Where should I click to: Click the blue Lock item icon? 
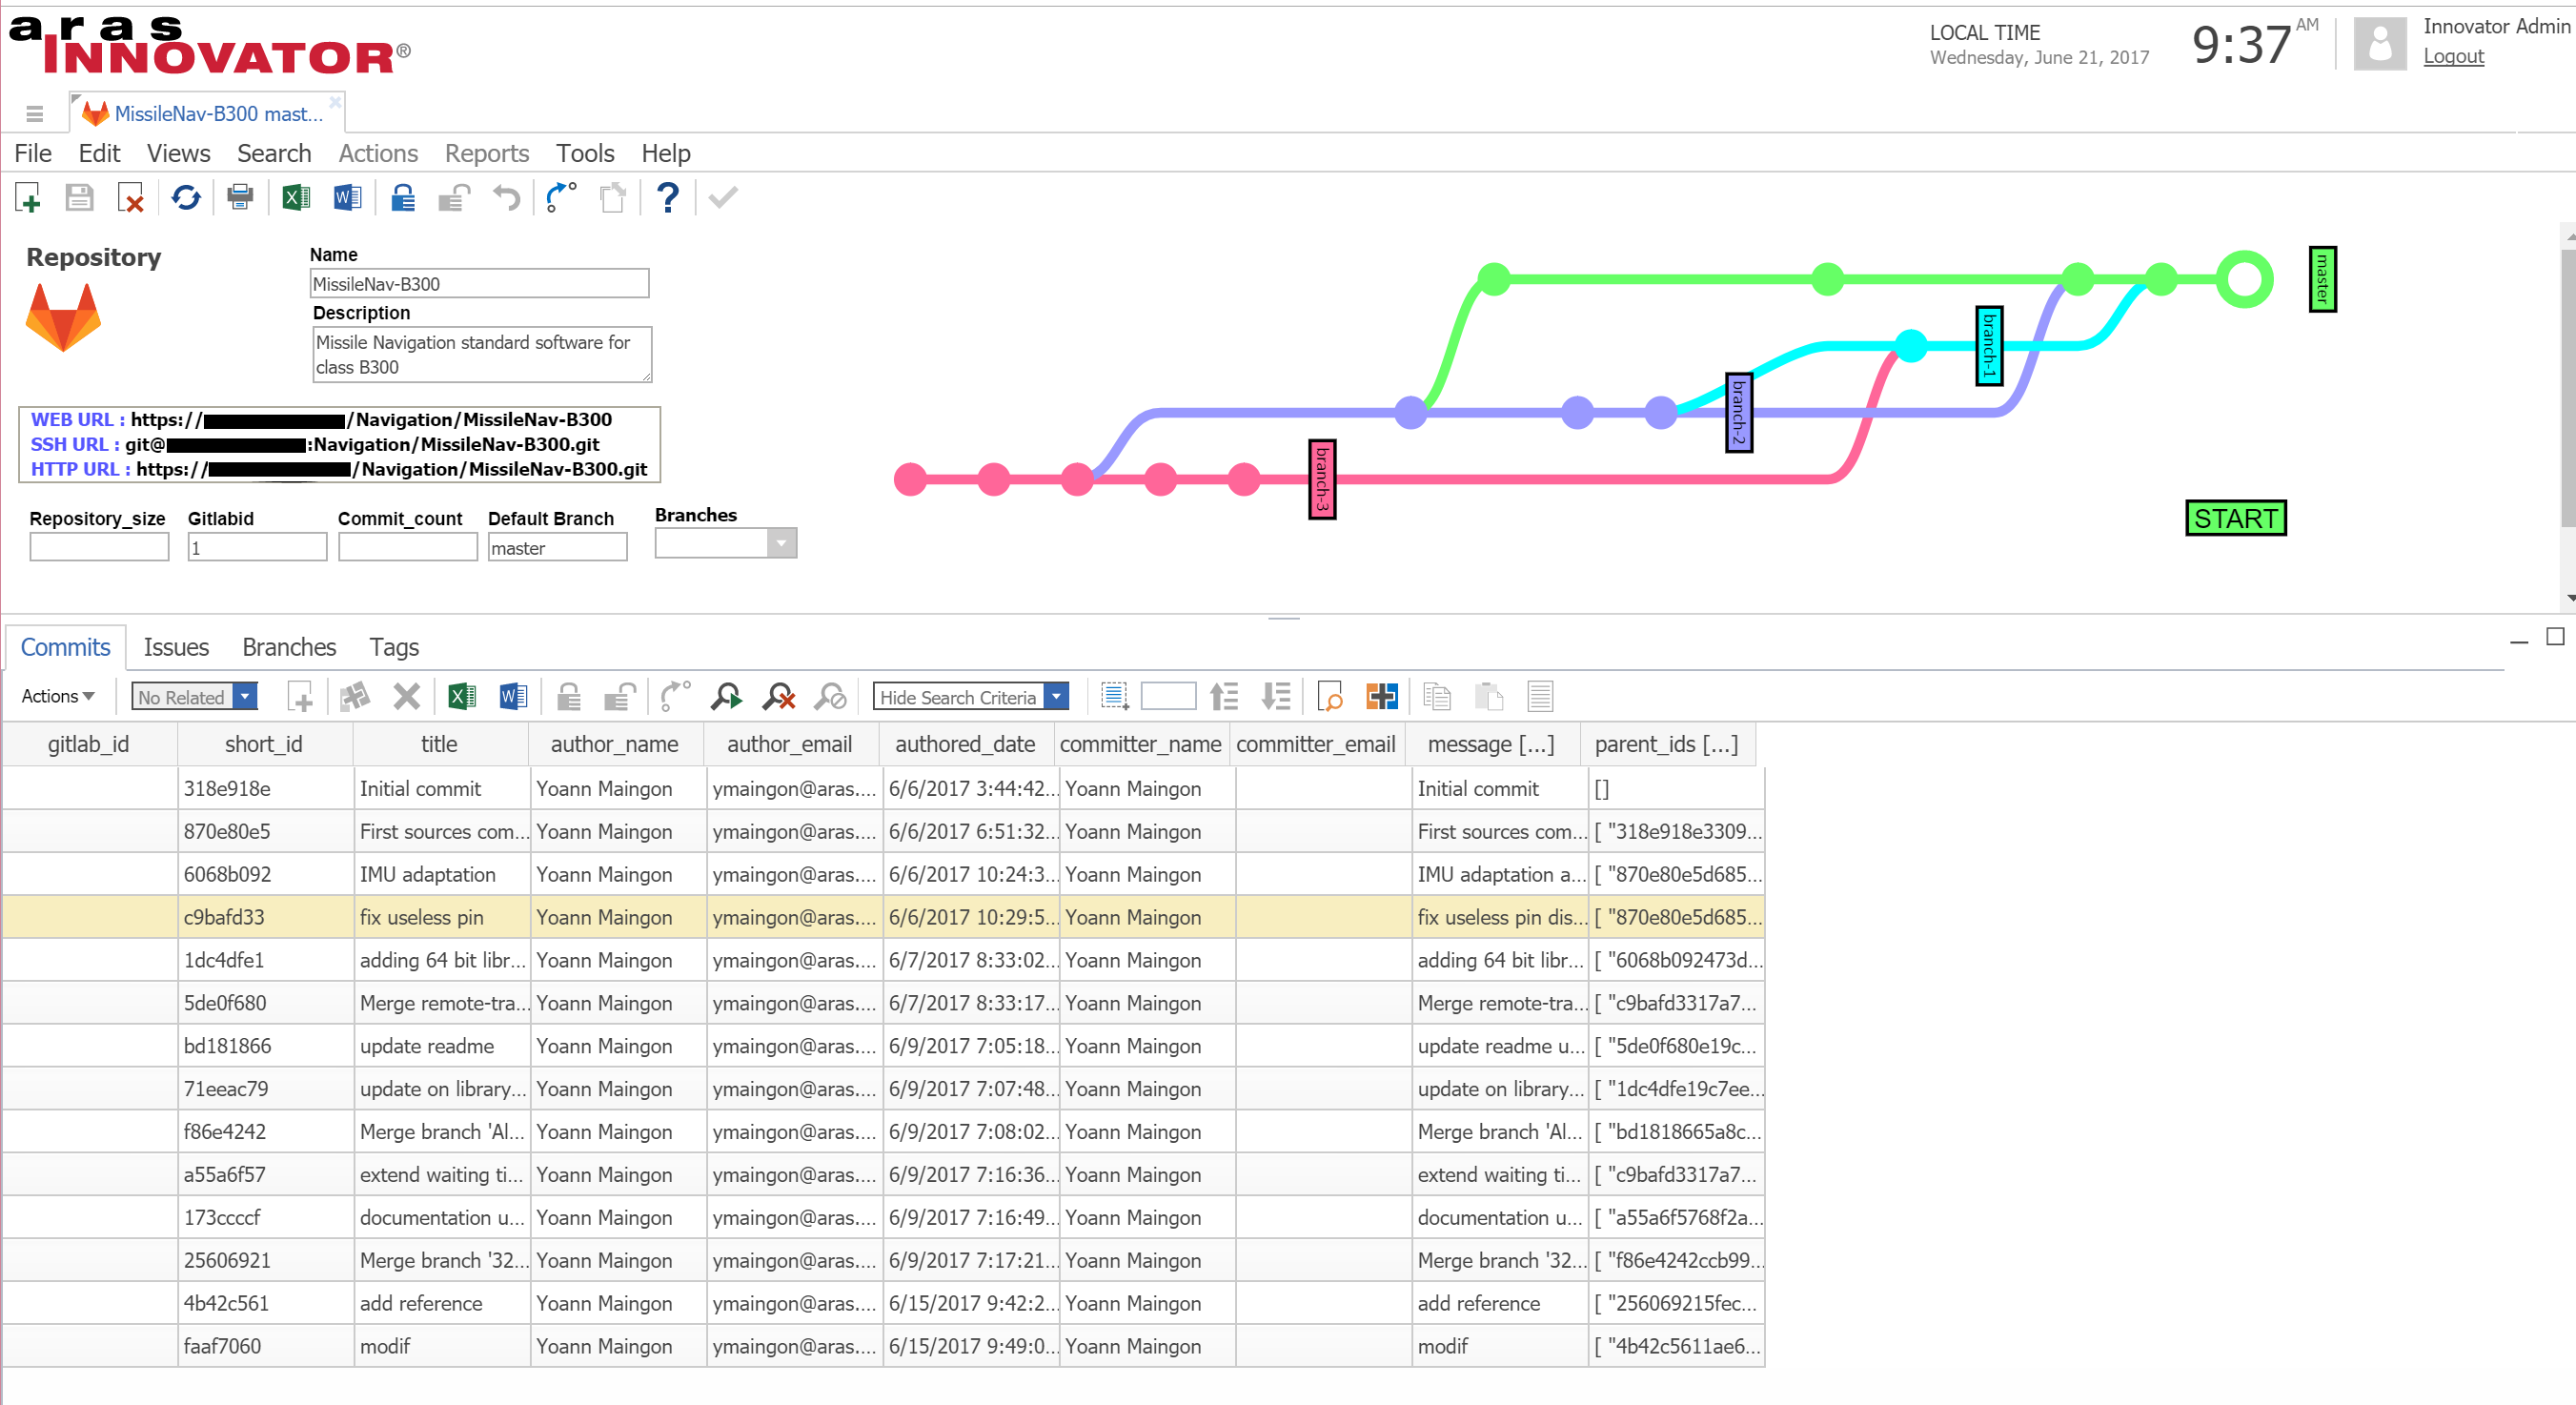[403, 198]
